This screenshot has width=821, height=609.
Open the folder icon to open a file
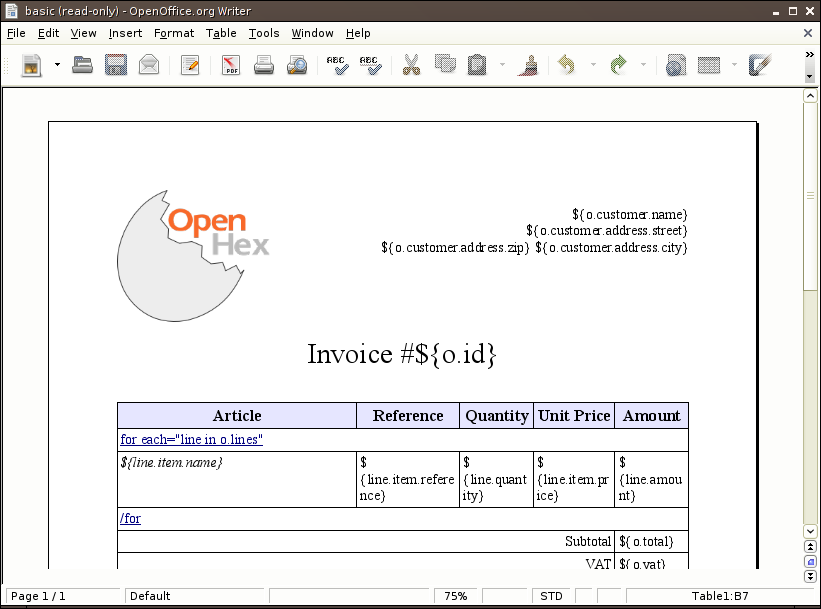pyautogui.click(x=83, y=66)
